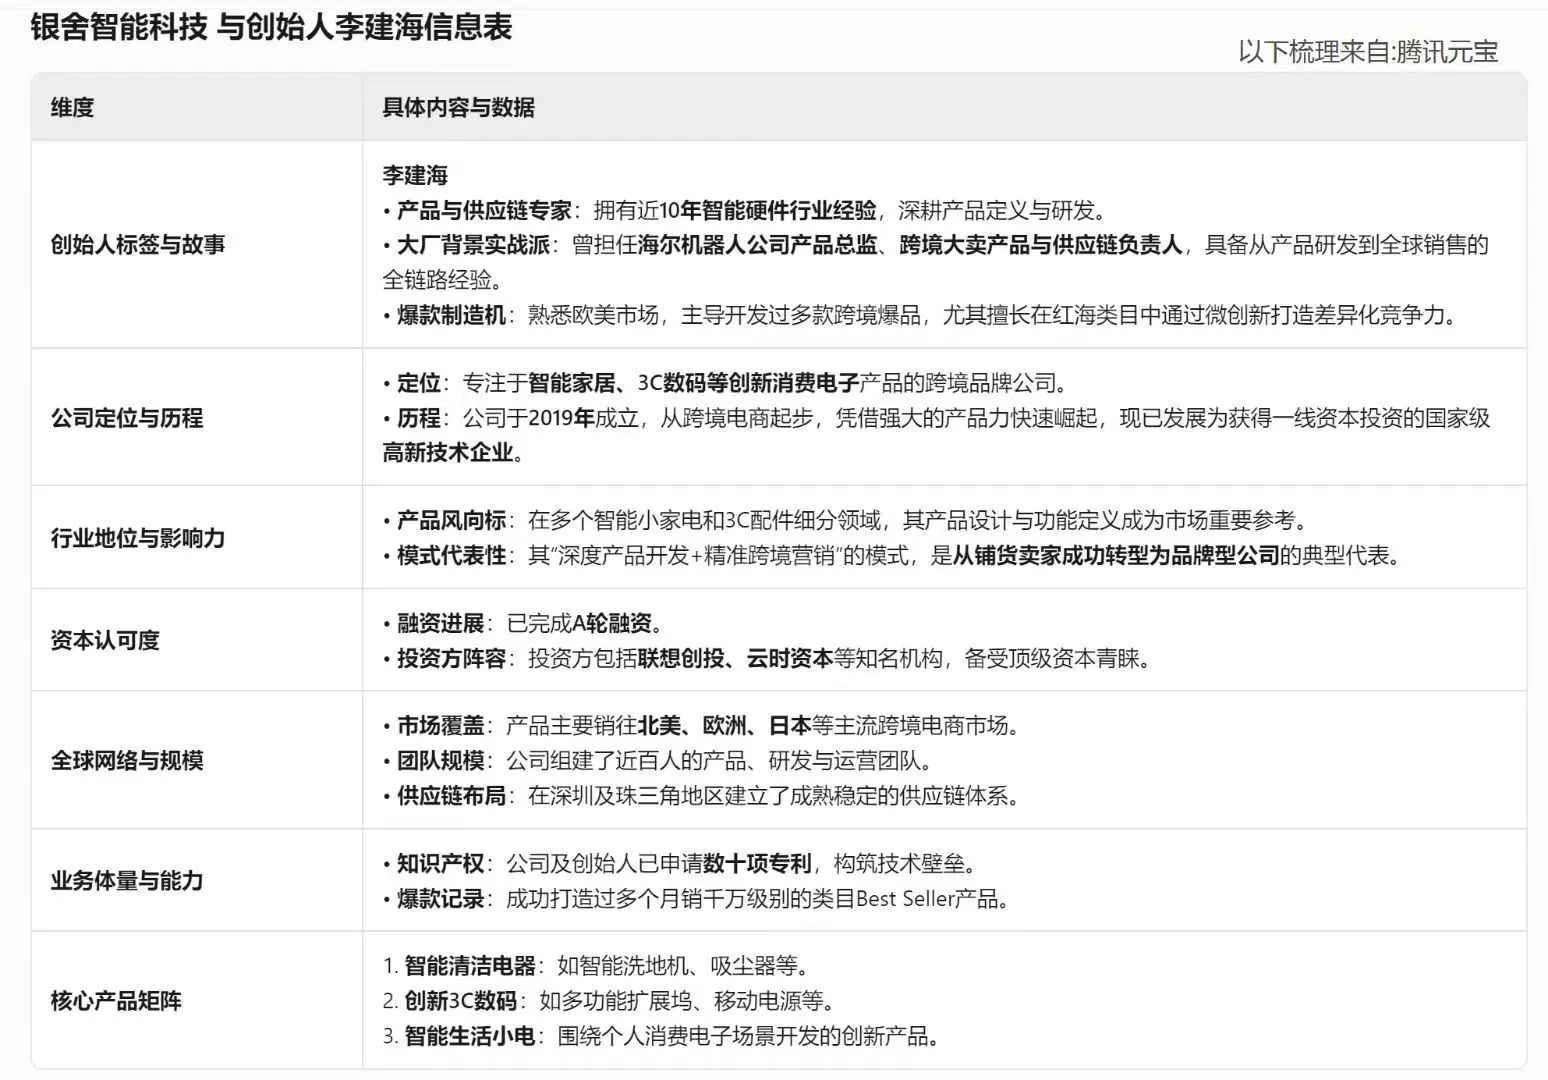The image size is (1548, 1080).
Task: Select the source note 以下梳理来自:腾讯元宝
Action: pyautogui.click(x=1368, y=51)
